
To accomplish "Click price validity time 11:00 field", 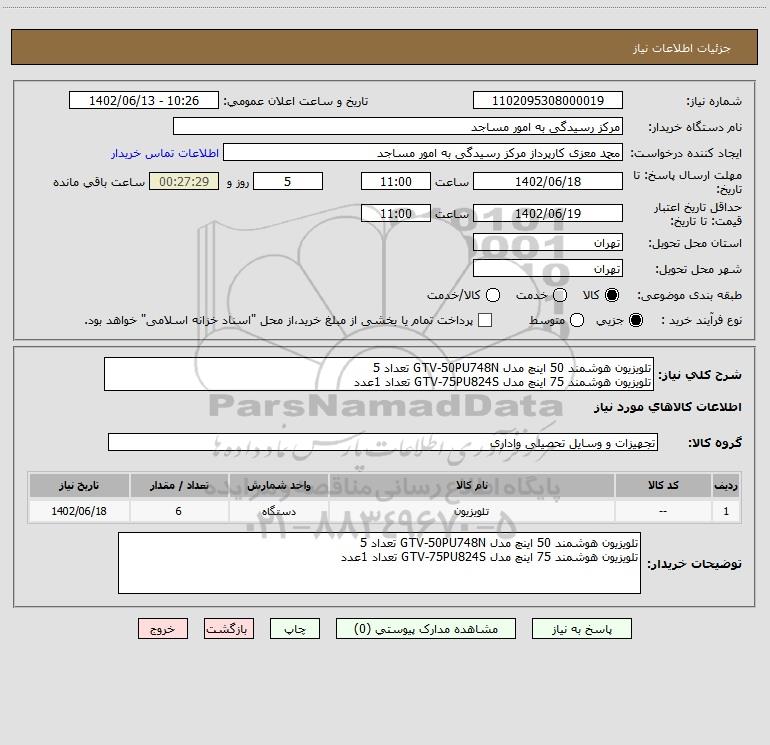I will tap(396, 213).
